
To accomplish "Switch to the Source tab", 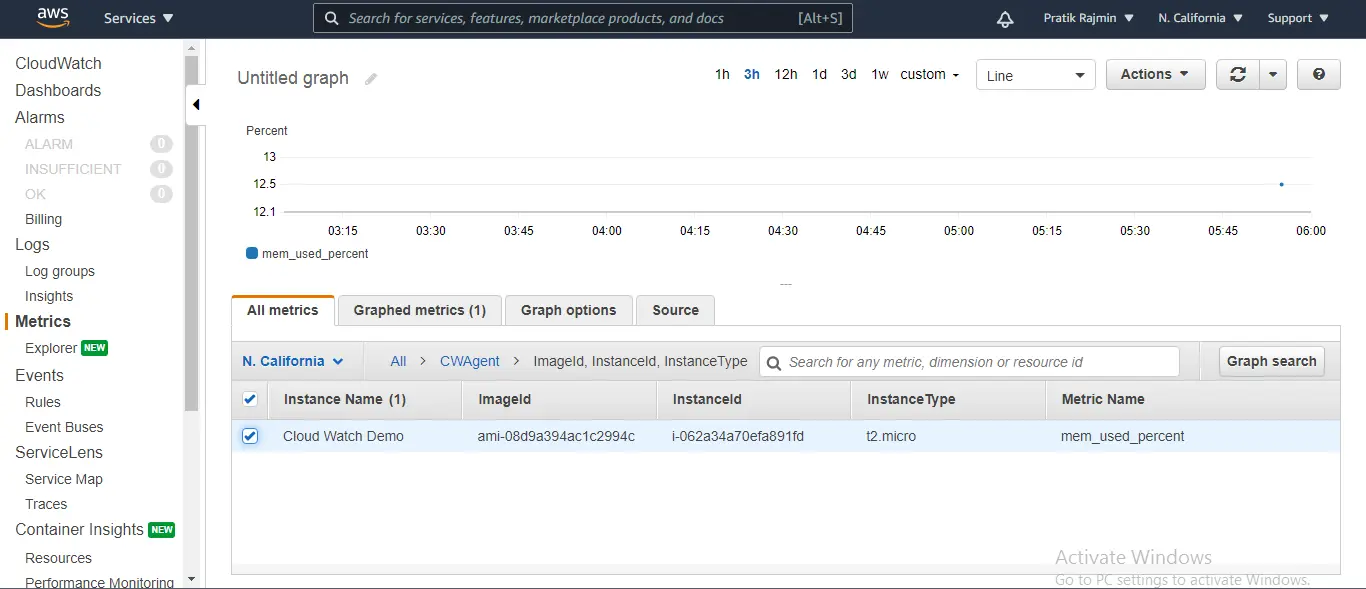I will click(675, 310).
